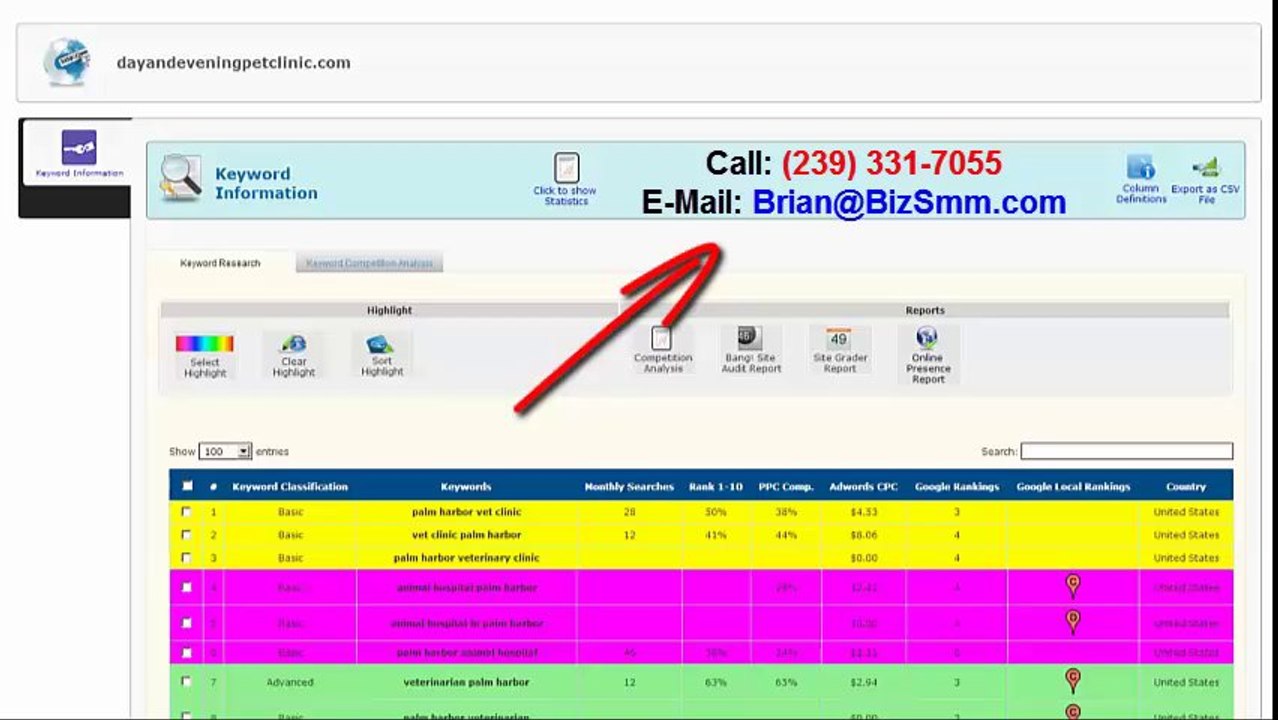The image size is (1278, 720).
Task: Check the box for palm harbor veterinary clinic
Action: (186, 558)
